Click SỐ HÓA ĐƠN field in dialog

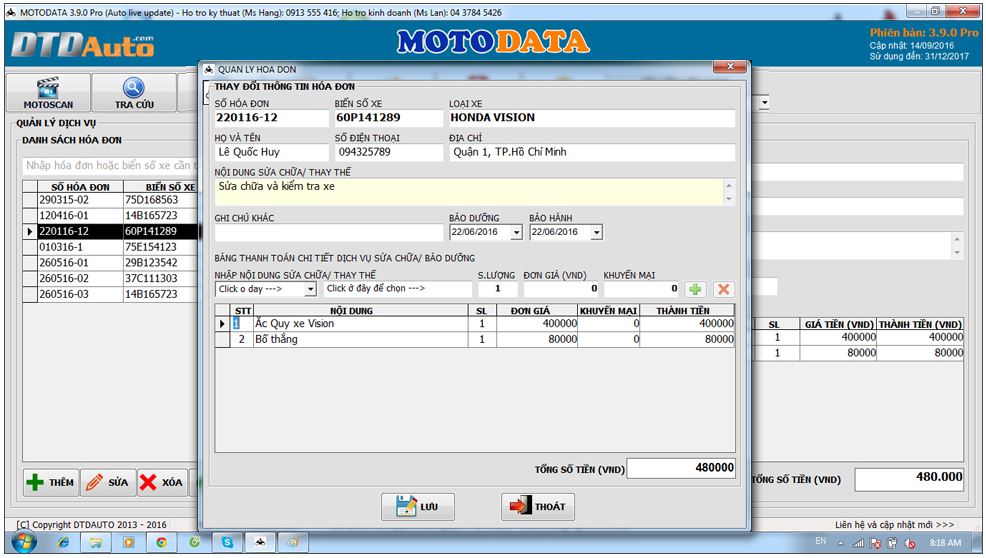pos(271,118)
